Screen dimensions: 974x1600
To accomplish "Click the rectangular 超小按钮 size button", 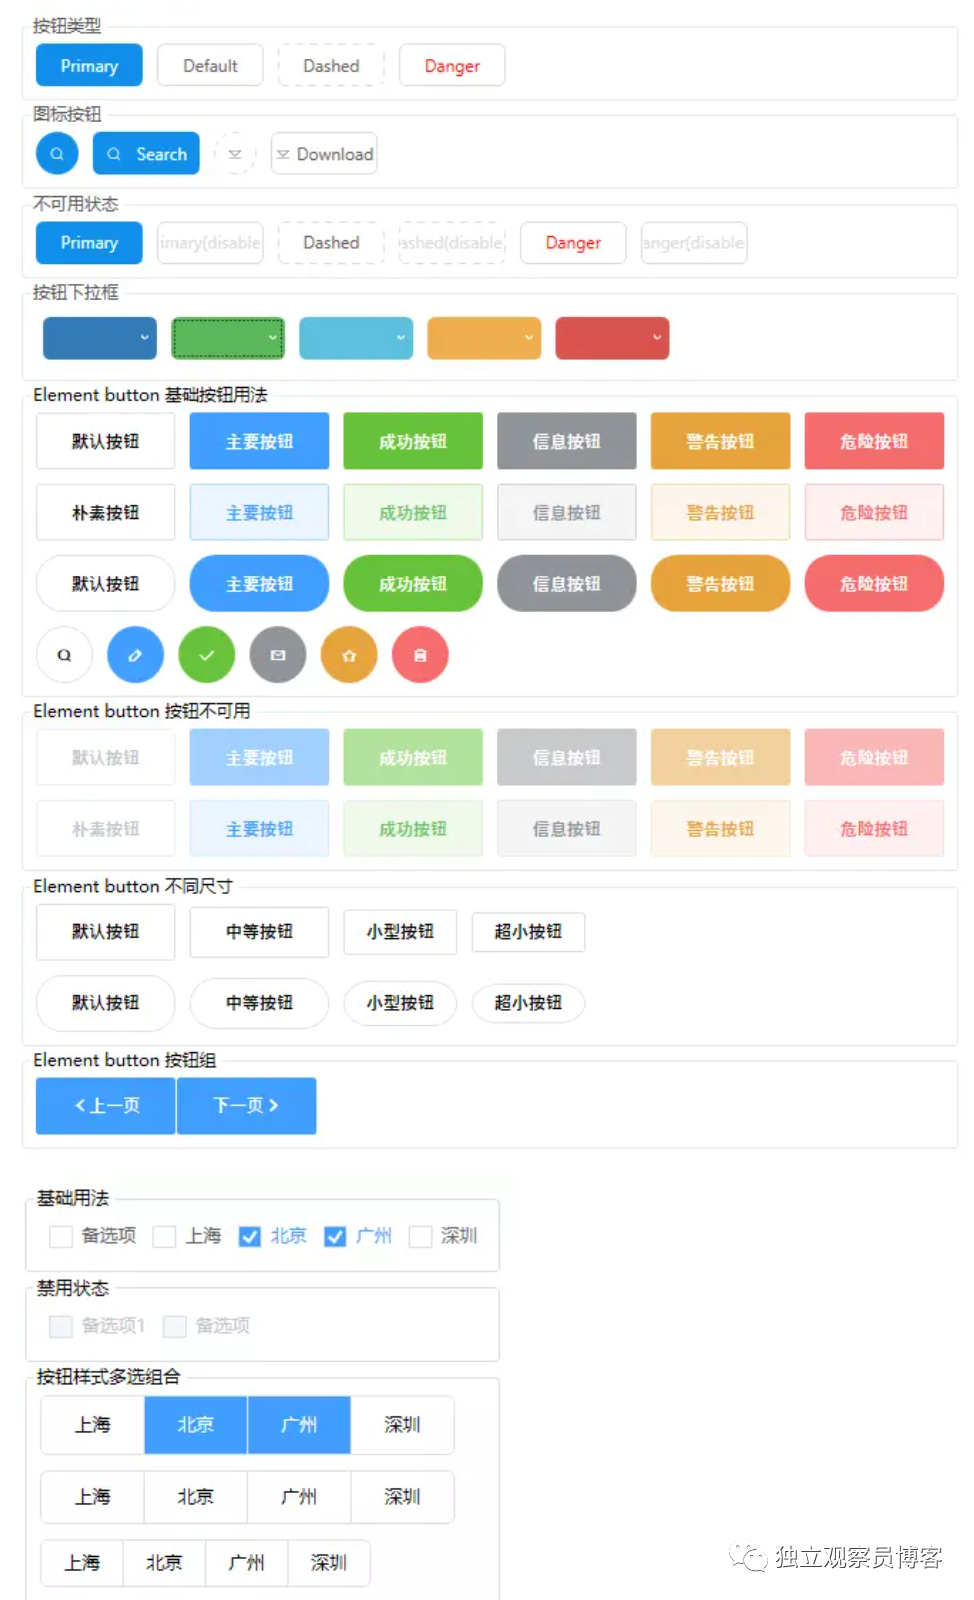I will coord(528,932).
